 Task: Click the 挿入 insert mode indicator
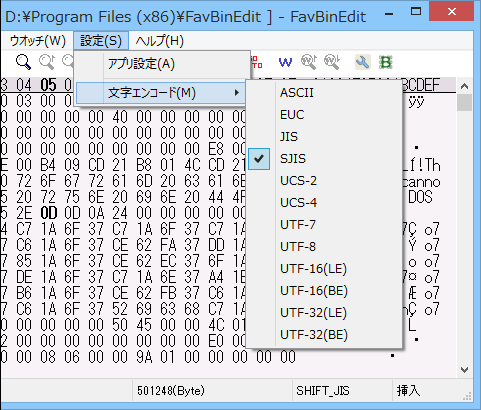tap(408, 391)
